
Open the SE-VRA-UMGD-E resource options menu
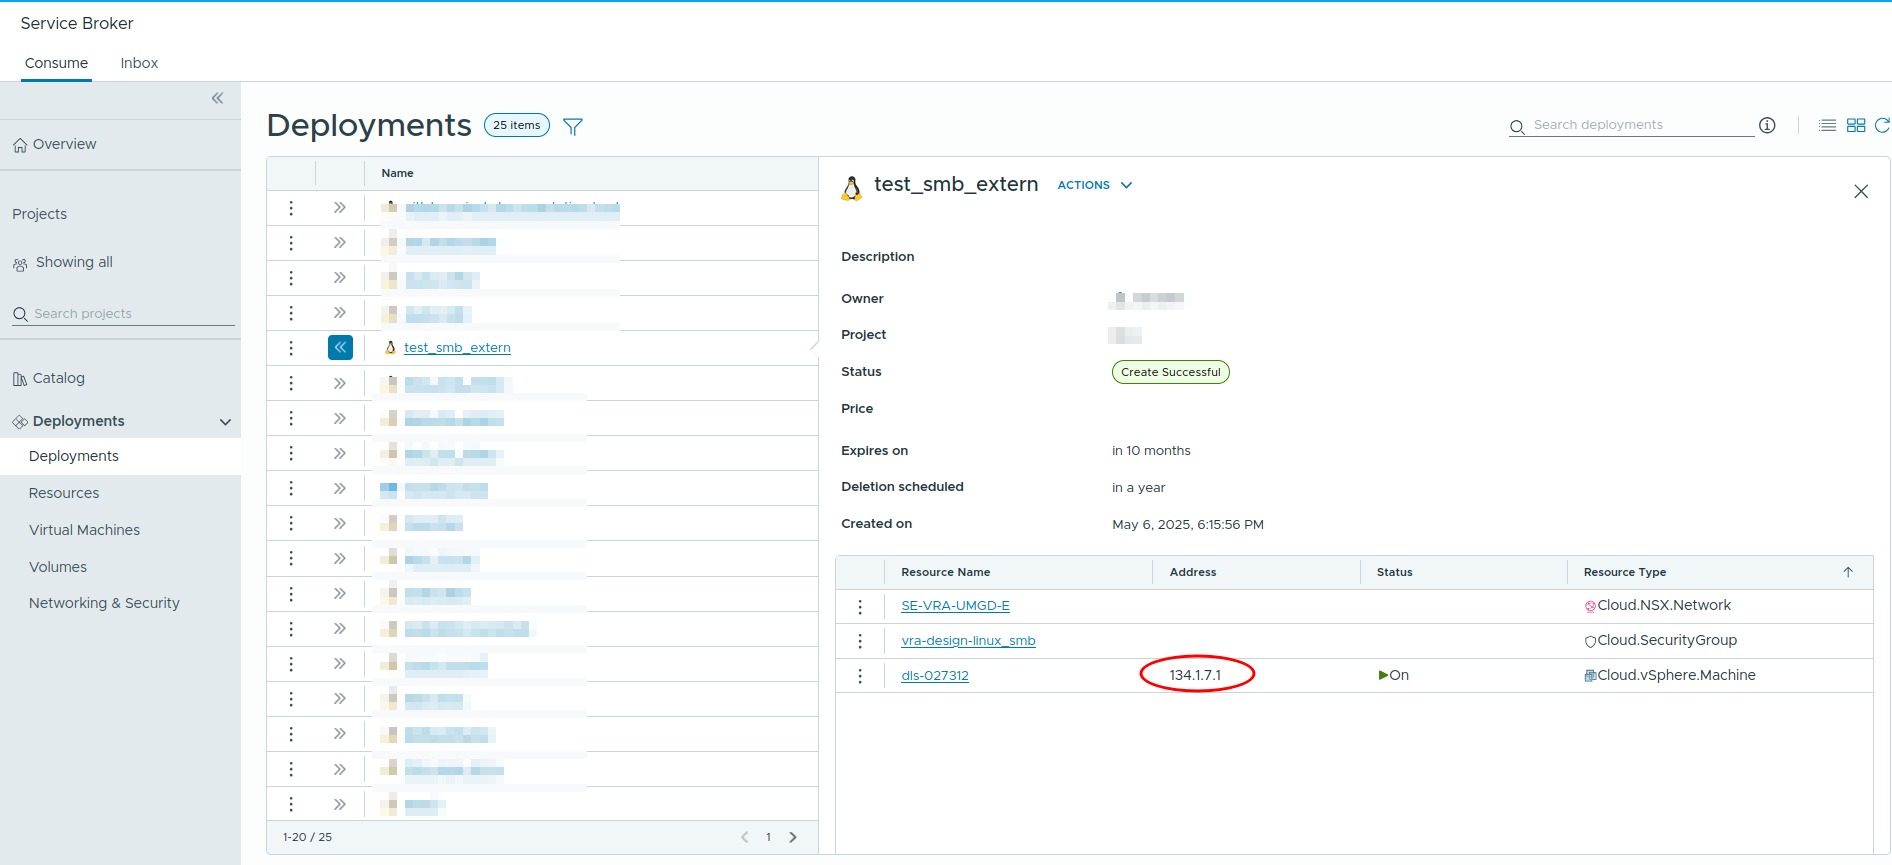[x=860, y=606]
